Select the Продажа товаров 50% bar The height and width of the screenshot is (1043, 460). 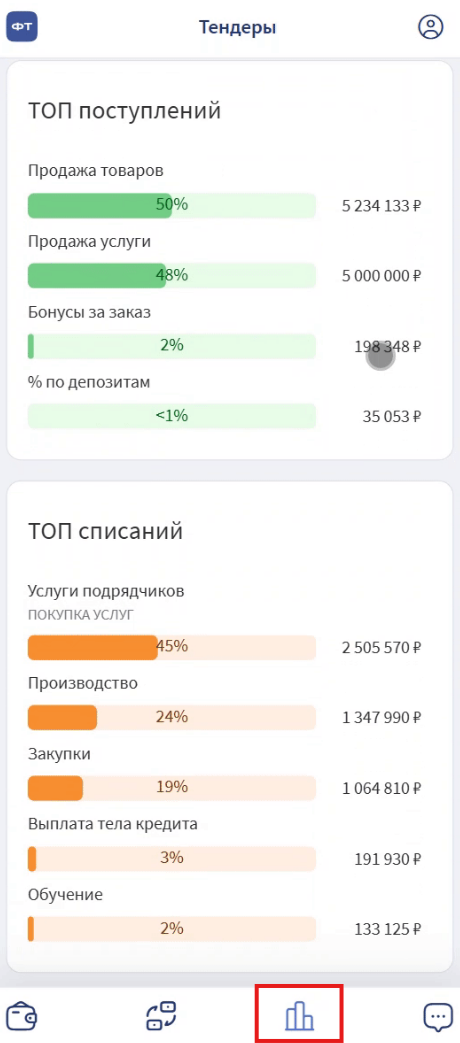click(x=172, y=205)
